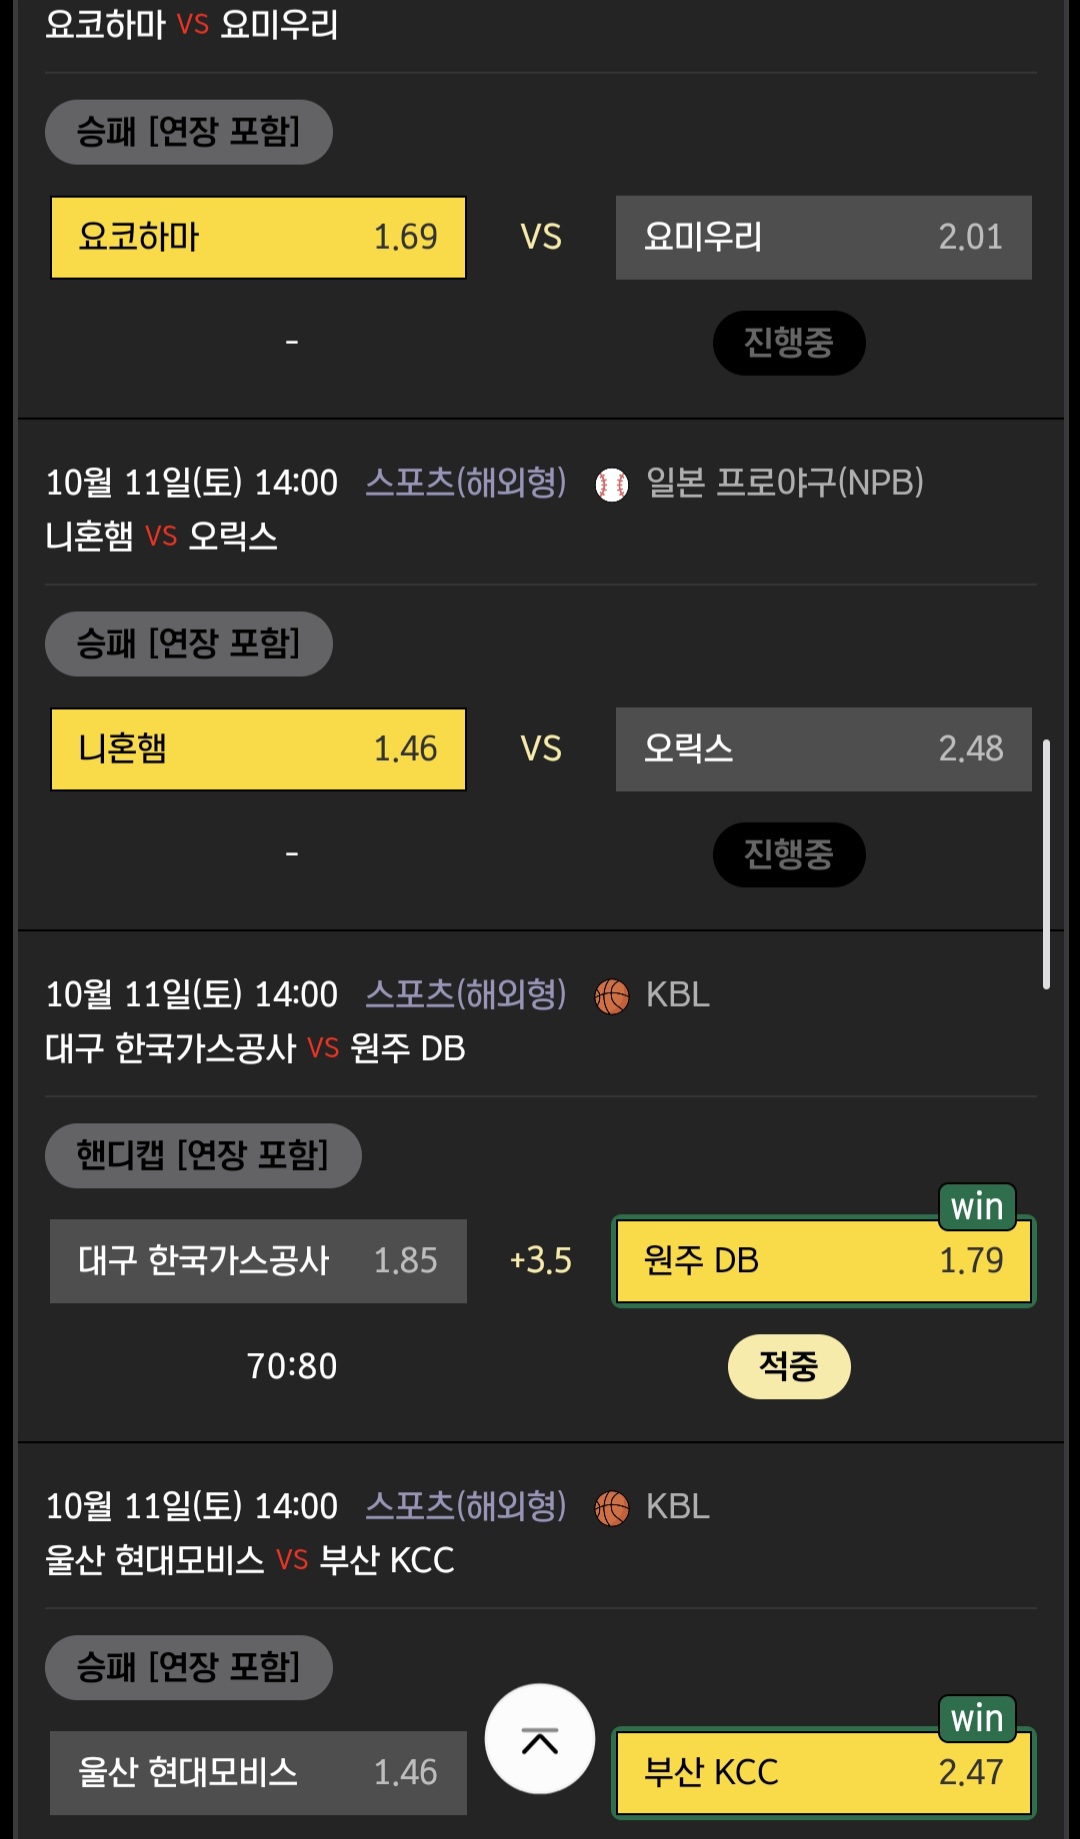Image resolution: width=1080 pixels, height=1839 pixels.
Task: Click the 적중 result badge
Action: (789, 1366)
